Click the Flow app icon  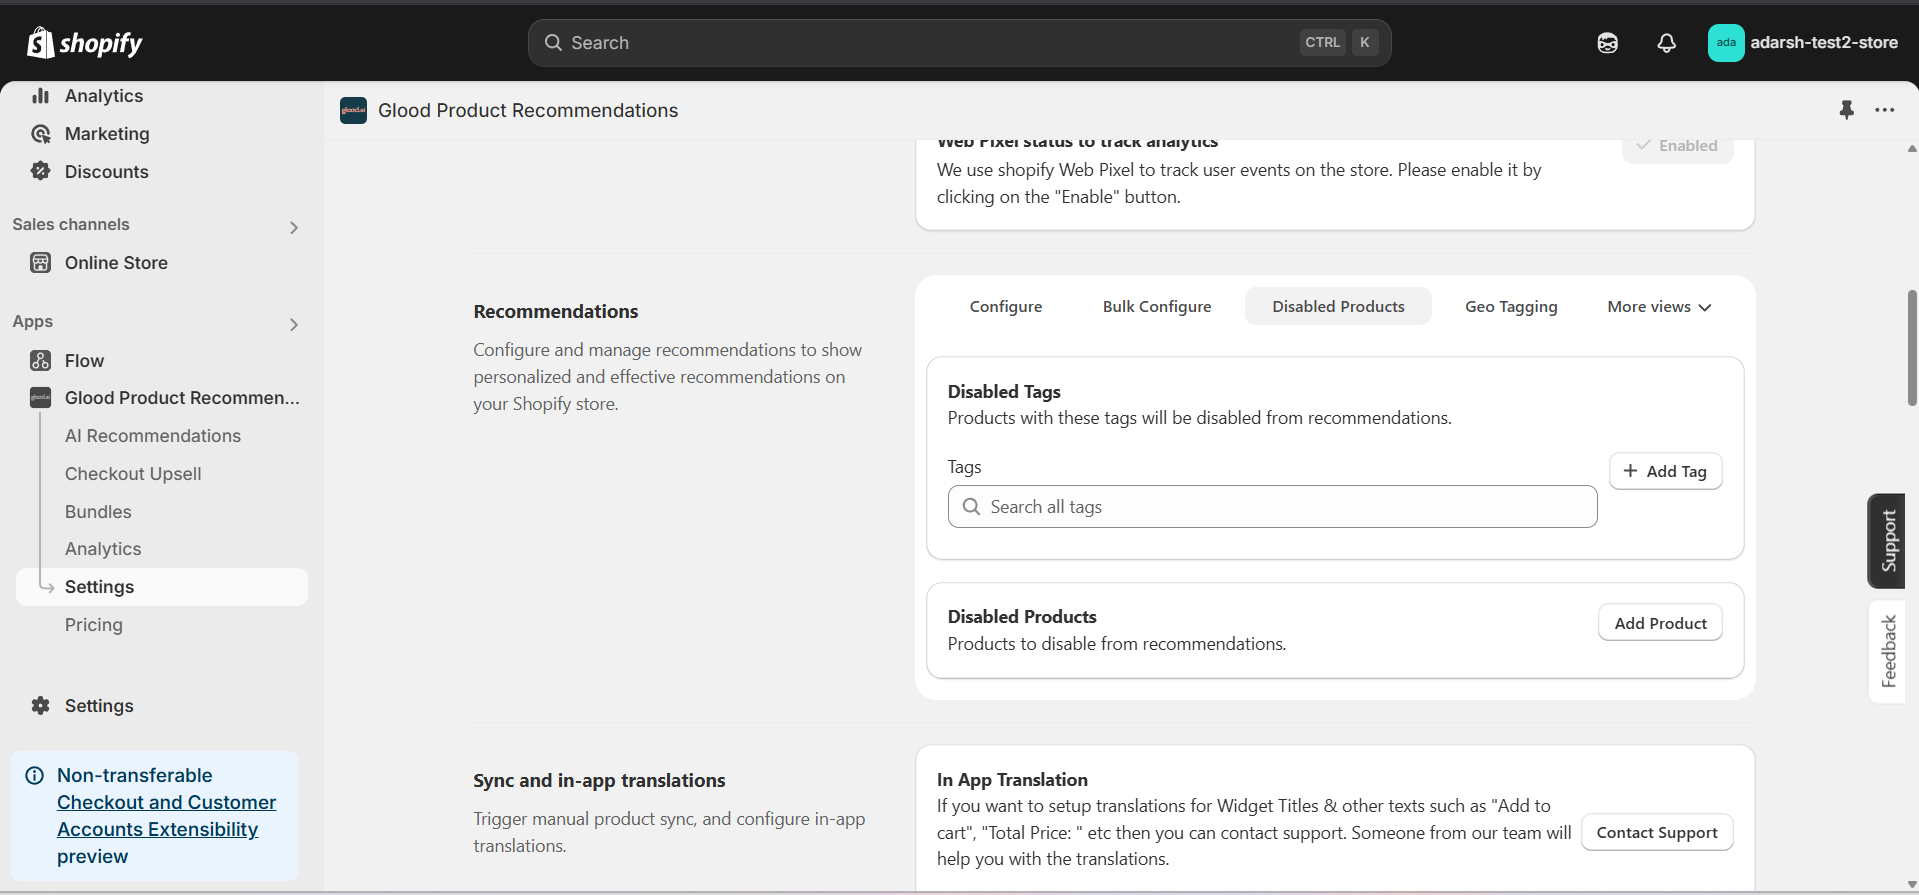point(40,361)
